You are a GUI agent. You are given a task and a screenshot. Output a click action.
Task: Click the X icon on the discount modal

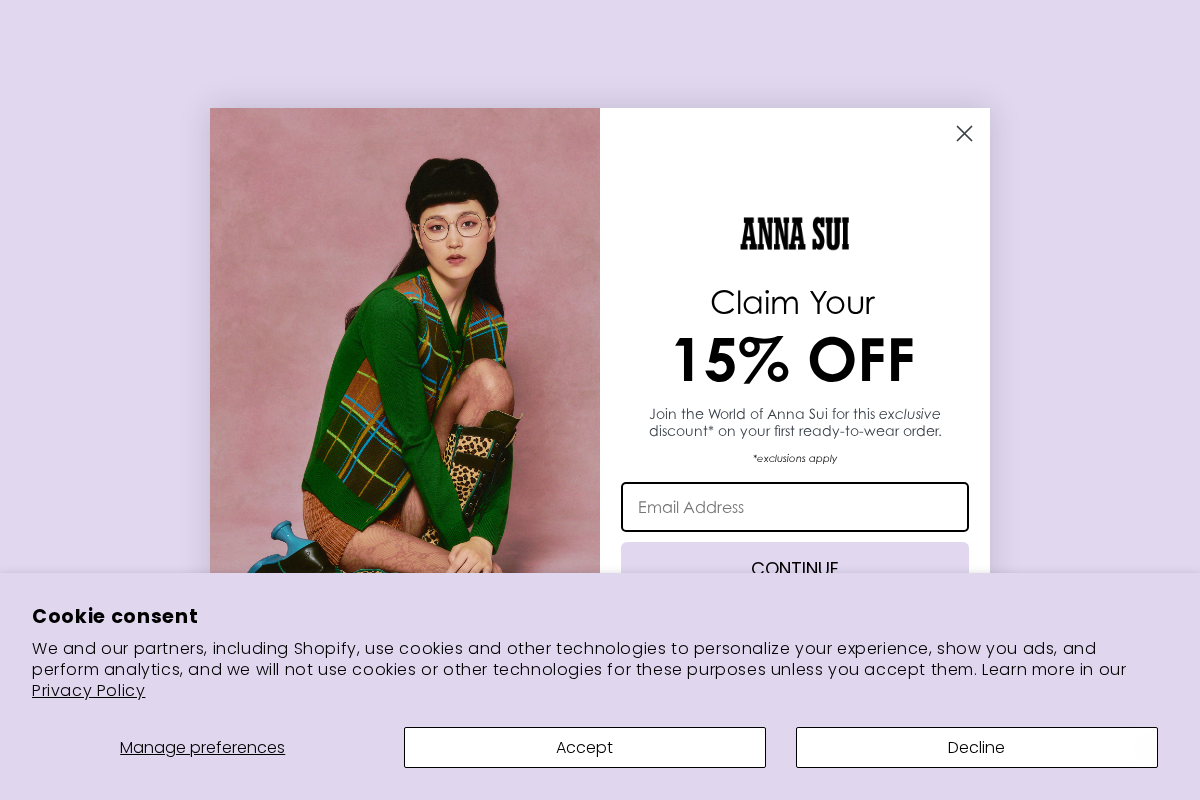click(963, 133)
